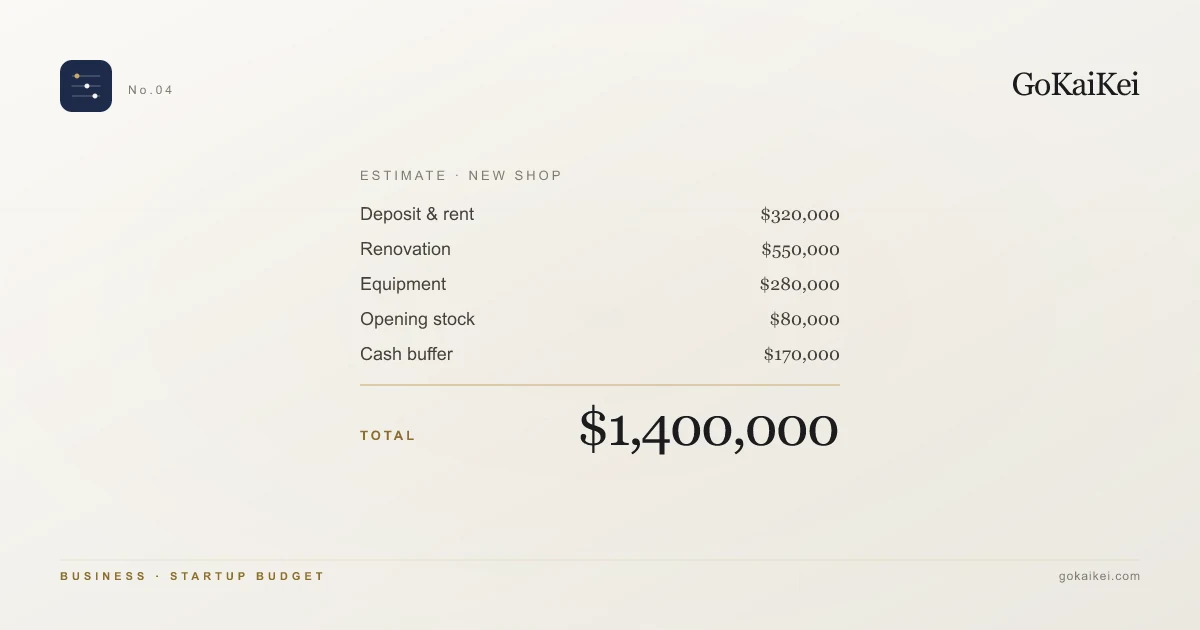Select the $170,000 cash buffer amount
This screenshot has width=1200, height=630.
point(801,354)
